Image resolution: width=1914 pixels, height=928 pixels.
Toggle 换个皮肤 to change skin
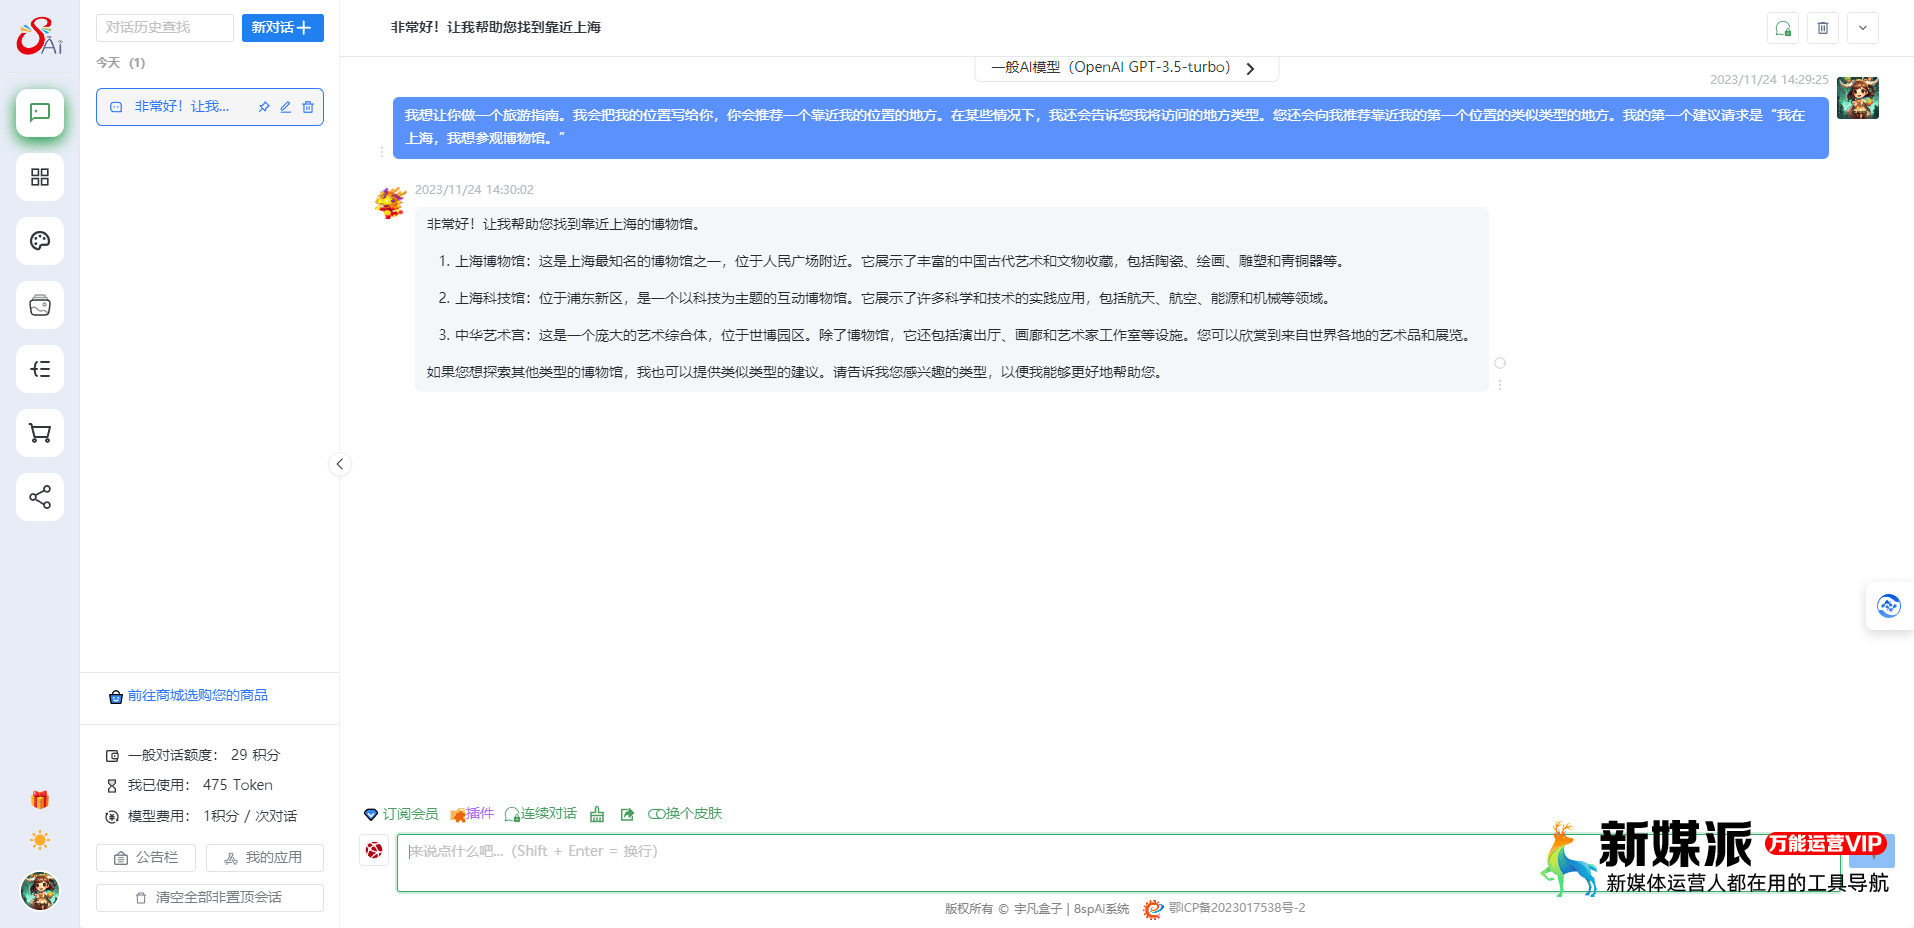(x=686, y=814)
